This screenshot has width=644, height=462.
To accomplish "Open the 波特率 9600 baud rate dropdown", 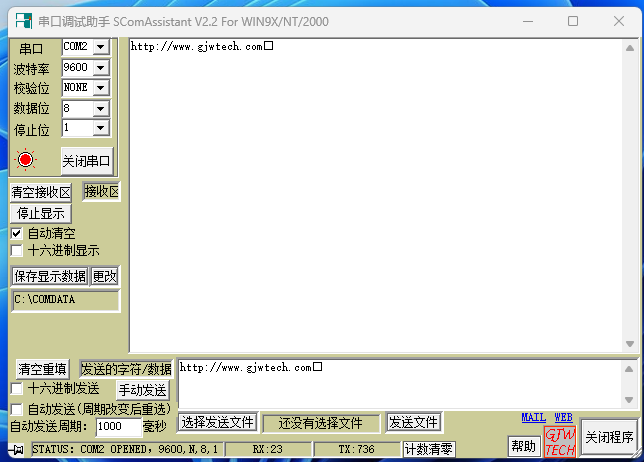I will [x=101, y=67].
